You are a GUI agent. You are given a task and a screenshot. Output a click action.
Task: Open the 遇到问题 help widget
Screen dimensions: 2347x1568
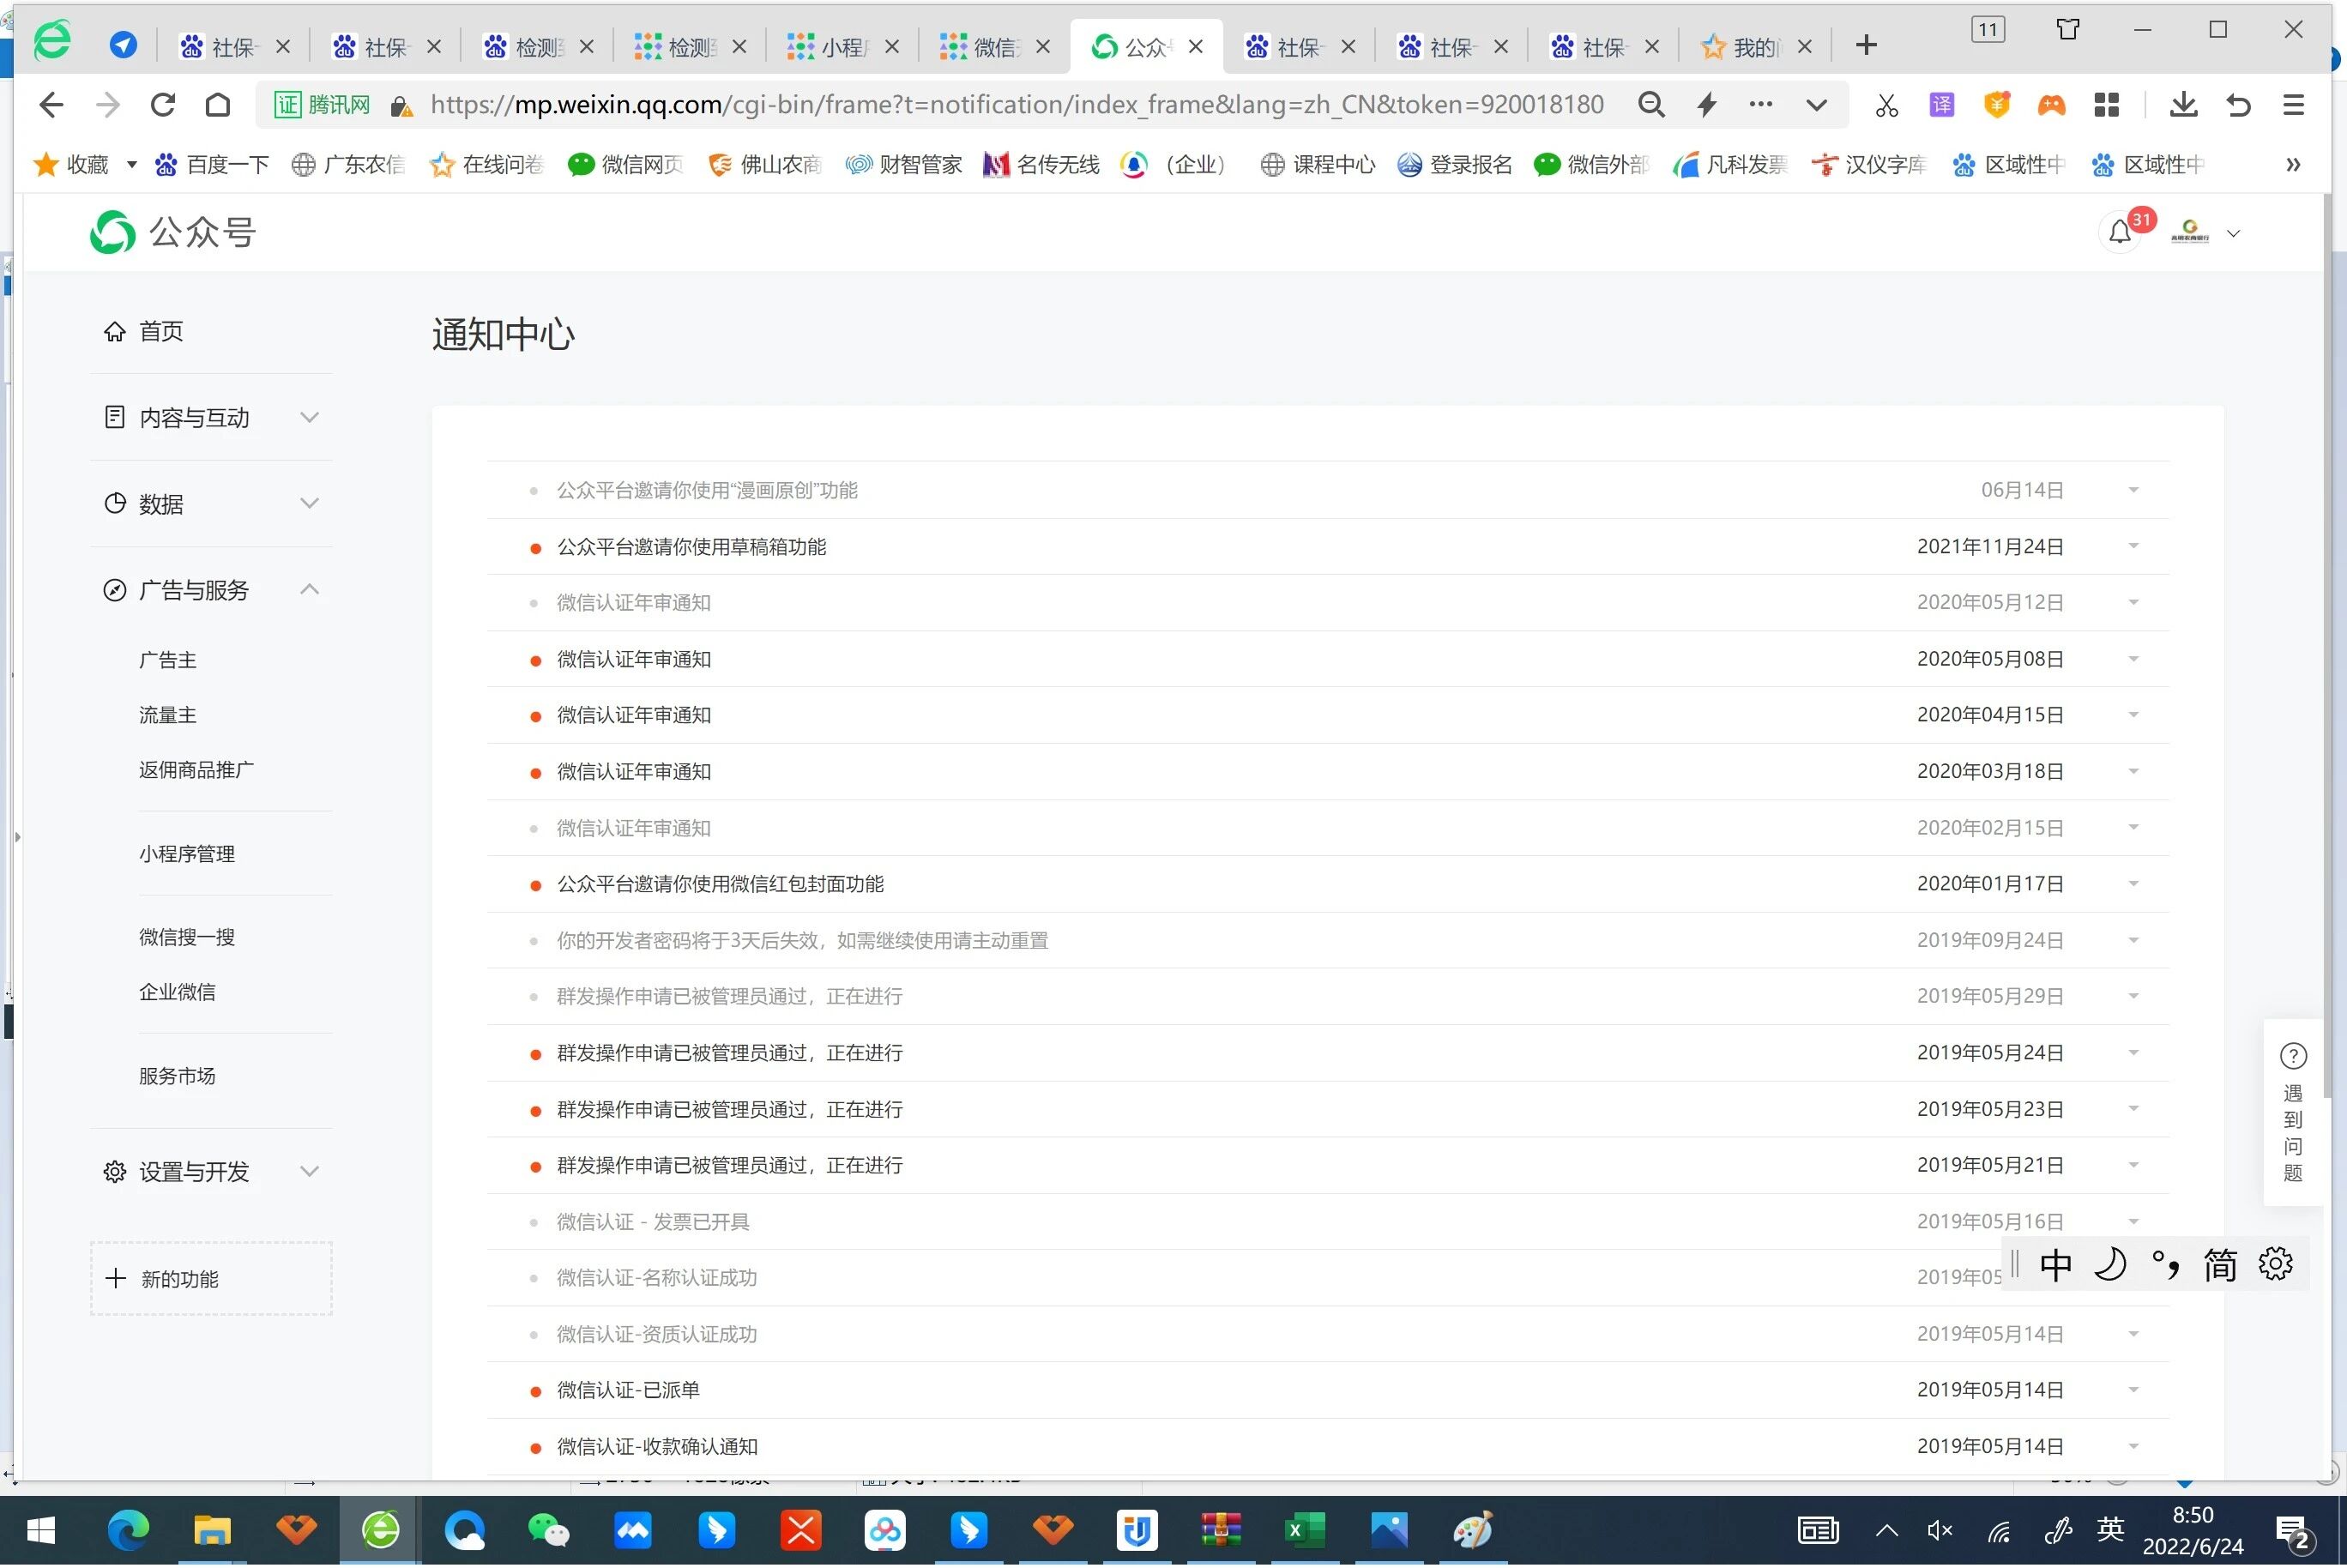click(x=2292, y=1112)
